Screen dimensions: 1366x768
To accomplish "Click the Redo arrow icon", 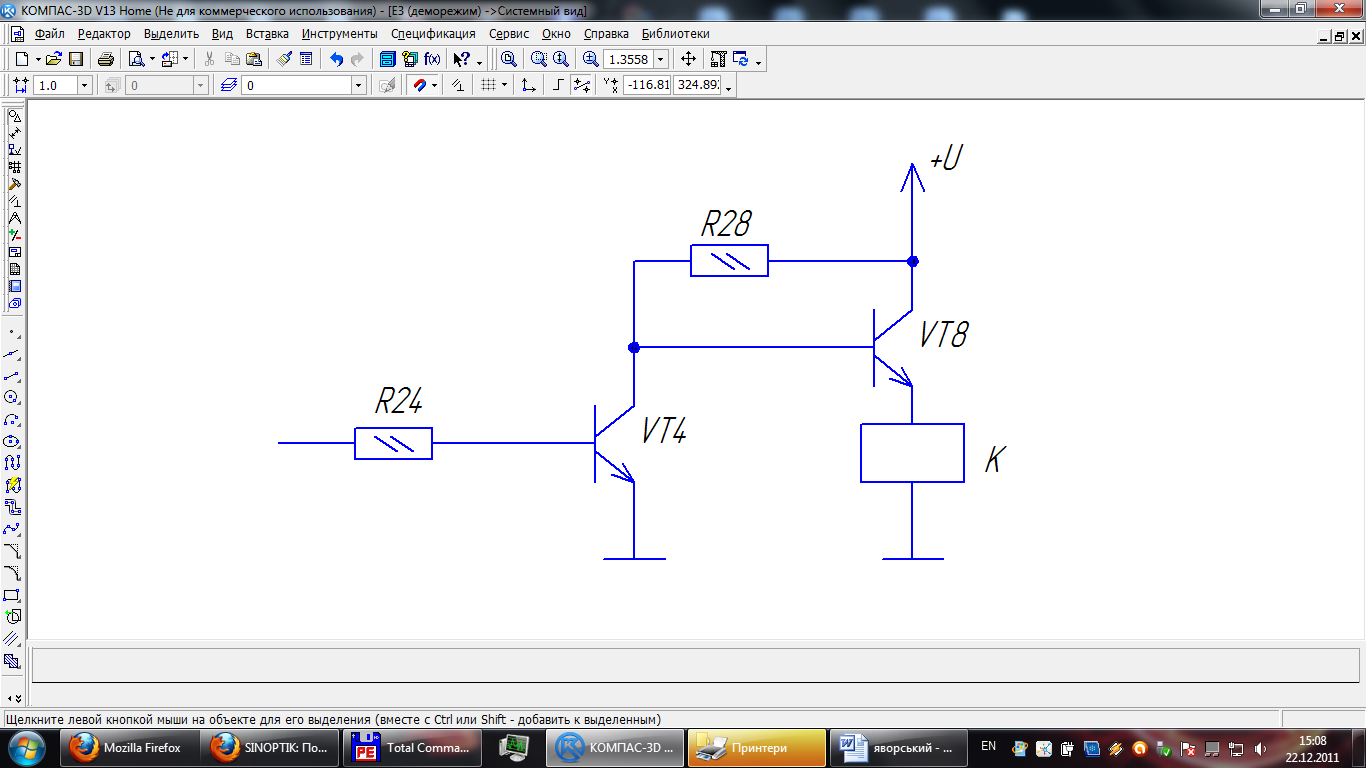I will click(357, 59).
